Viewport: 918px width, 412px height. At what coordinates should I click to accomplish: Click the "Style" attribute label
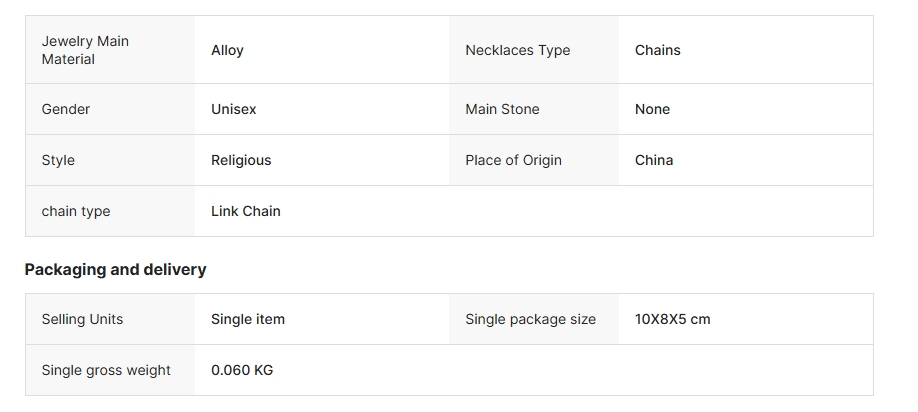tap(58, 160)
